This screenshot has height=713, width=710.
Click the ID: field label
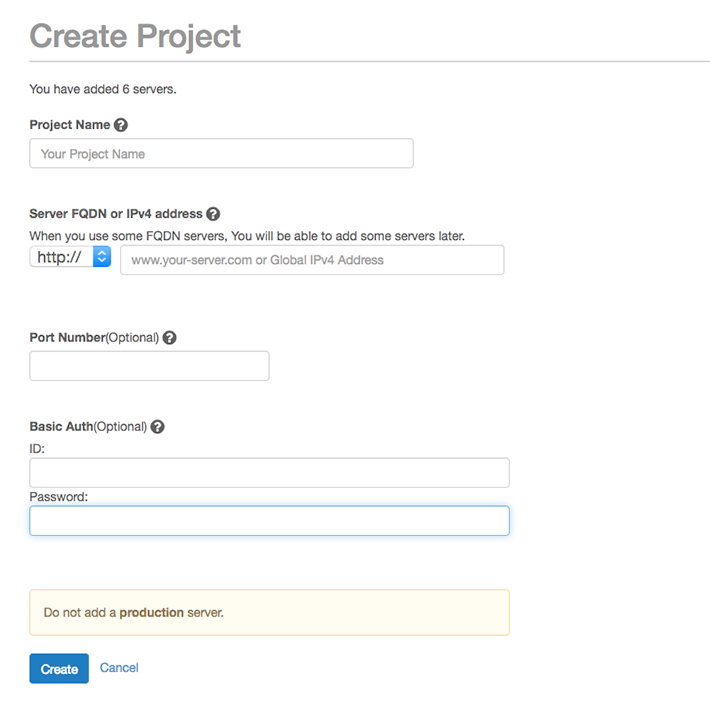coord(37,449)
